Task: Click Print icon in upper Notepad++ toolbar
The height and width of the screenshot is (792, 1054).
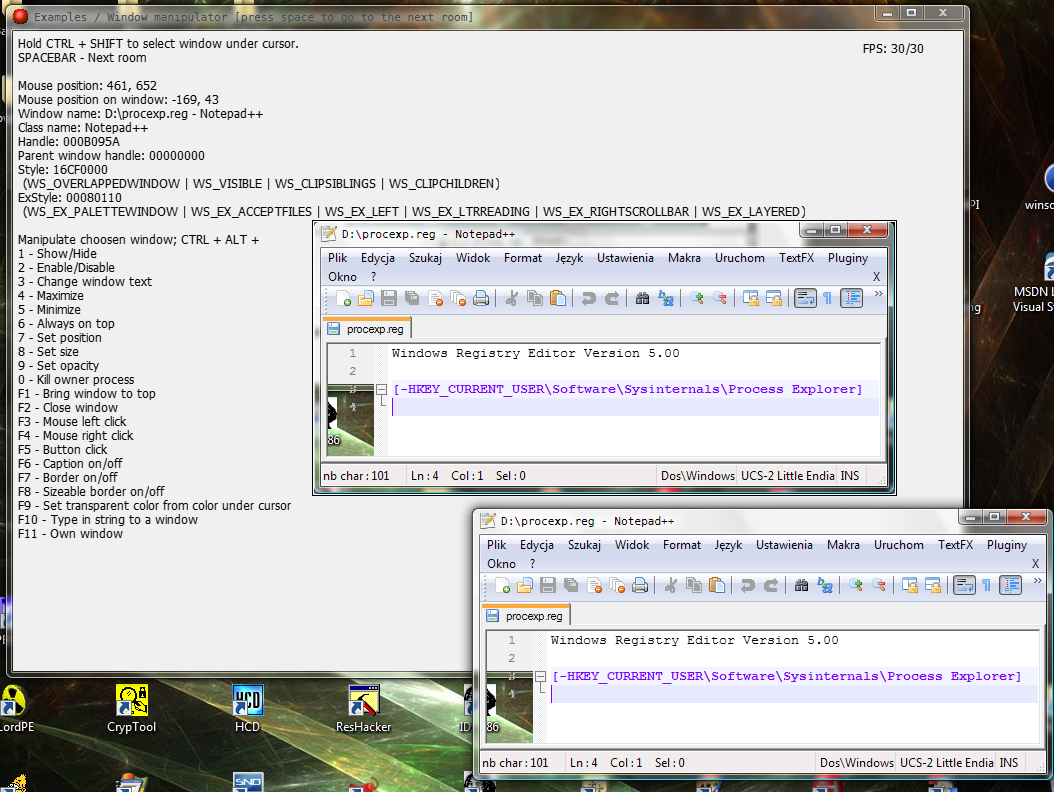Action: point(481,298)
